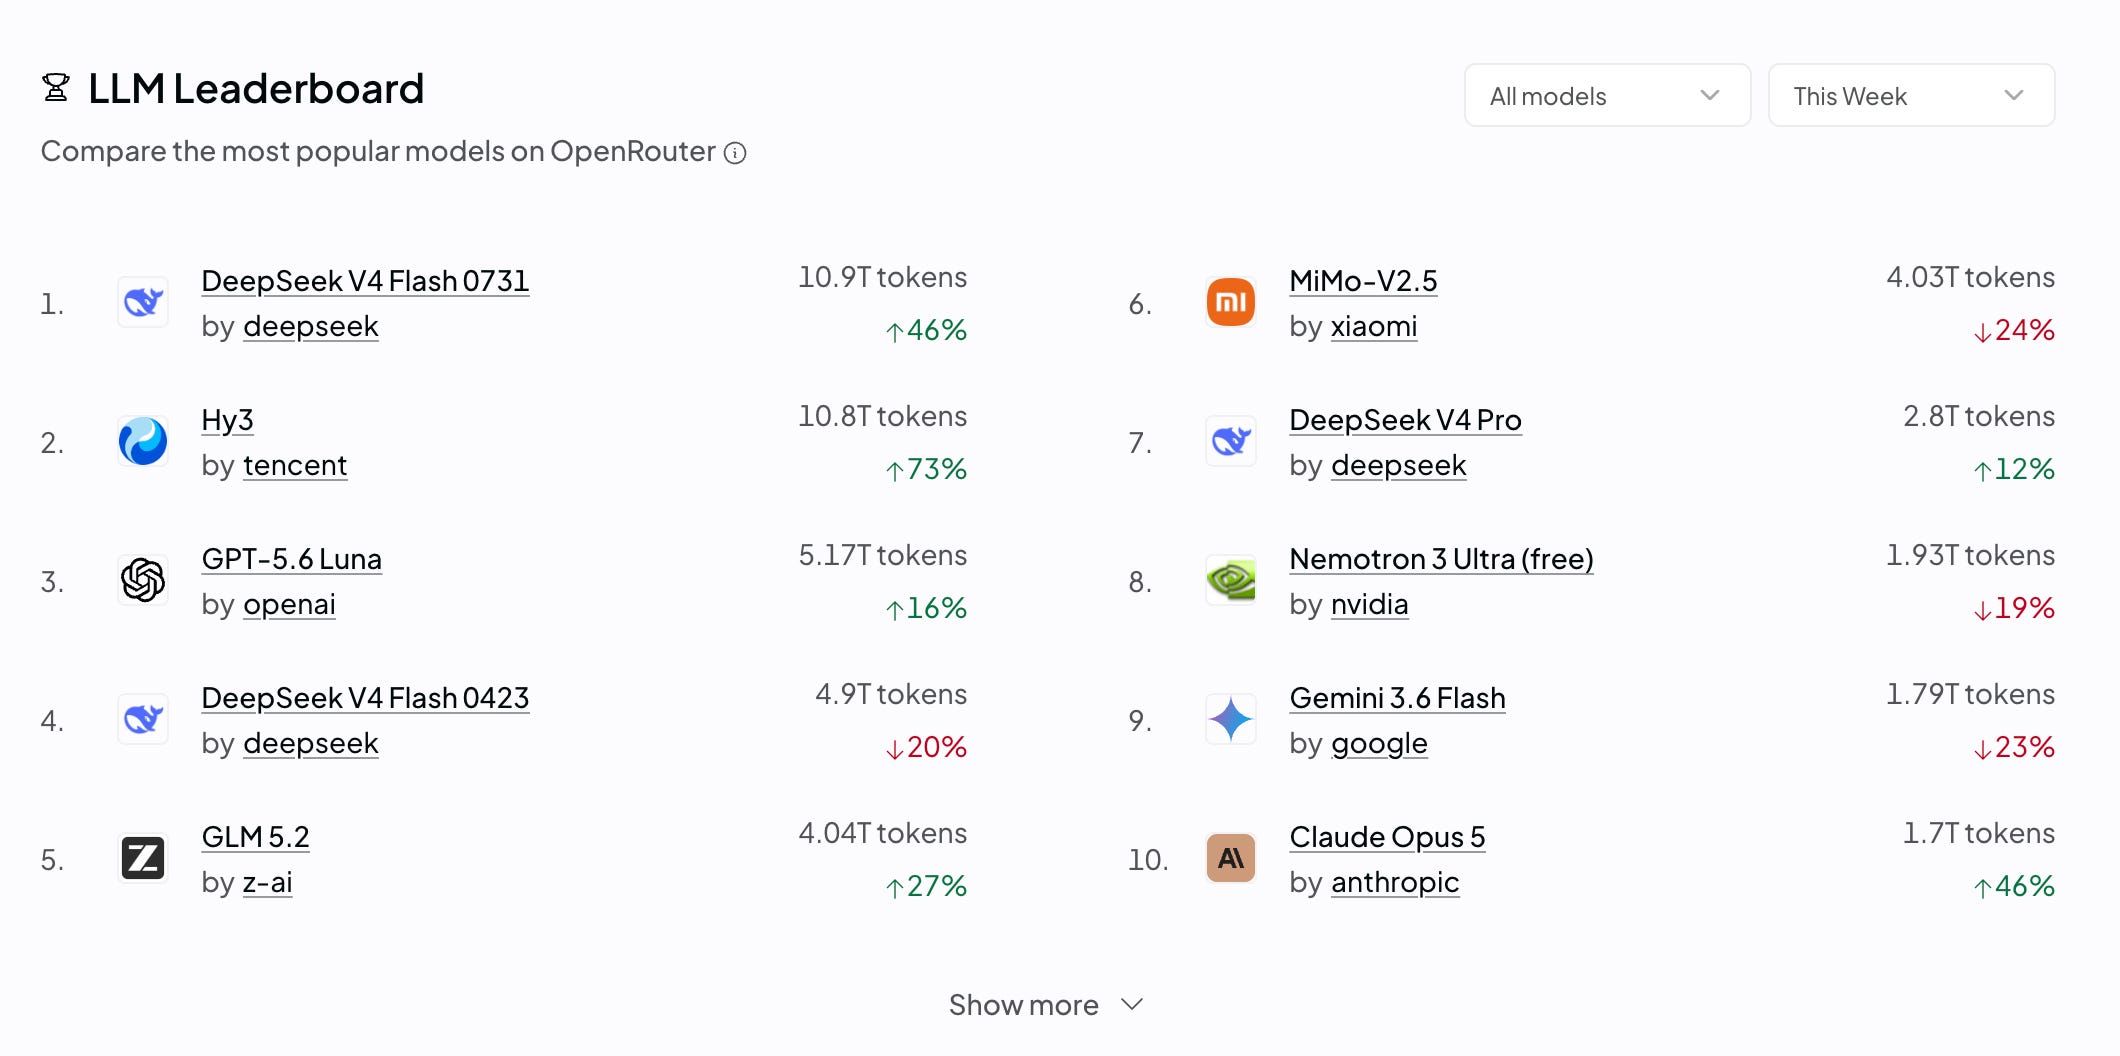Expand the list with Show more
2120x1056 pixels.
click(x=1046, y=1005)
